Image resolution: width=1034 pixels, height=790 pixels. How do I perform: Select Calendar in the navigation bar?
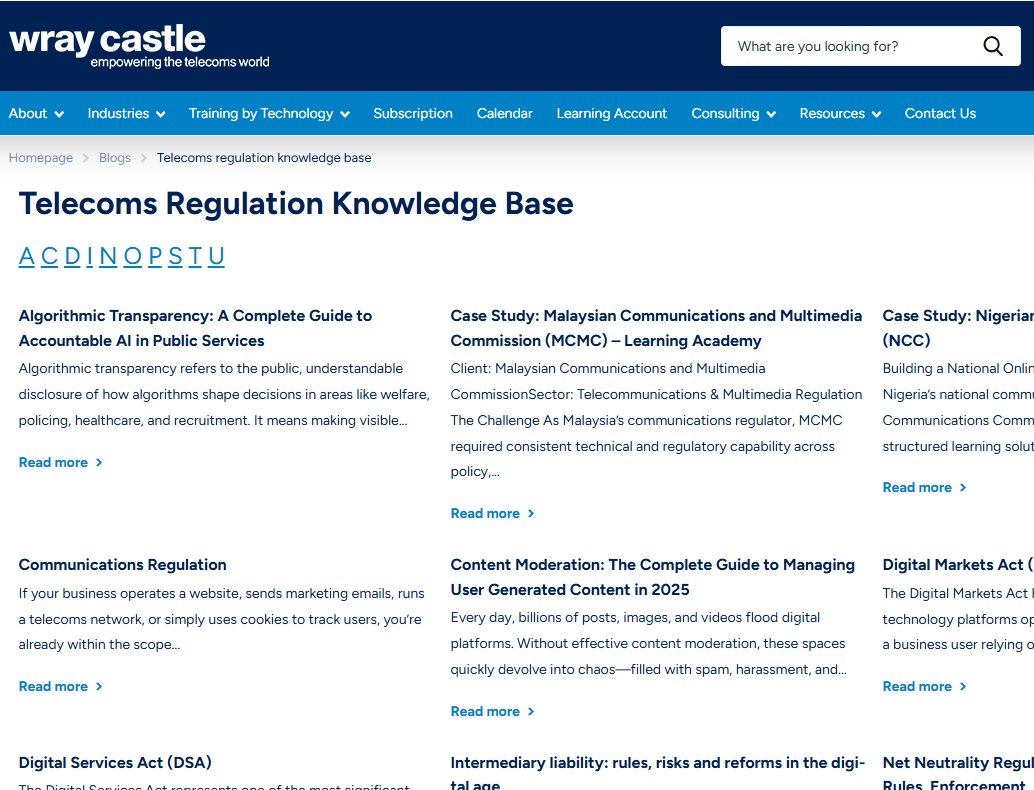[x=504, y=113]
